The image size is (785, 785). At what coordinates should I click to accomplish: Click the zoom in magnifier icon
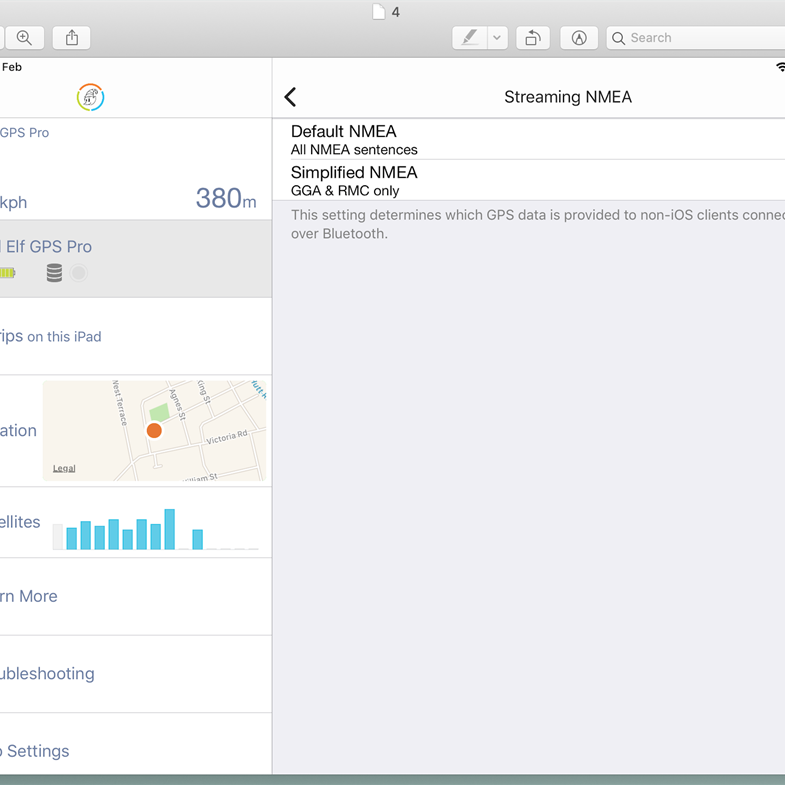point(24,38)
